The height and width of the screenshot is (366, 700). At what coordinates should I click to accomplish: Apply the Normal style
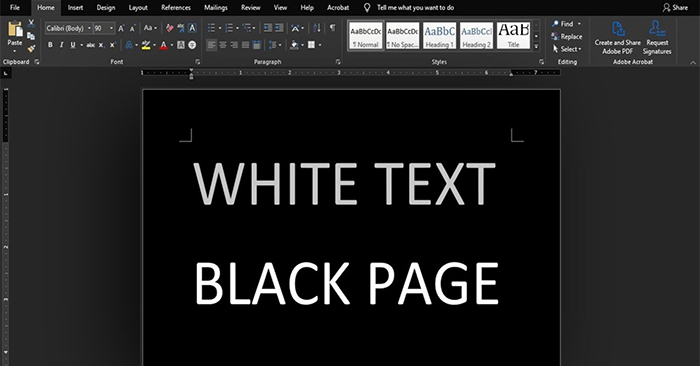coord(366,36)
